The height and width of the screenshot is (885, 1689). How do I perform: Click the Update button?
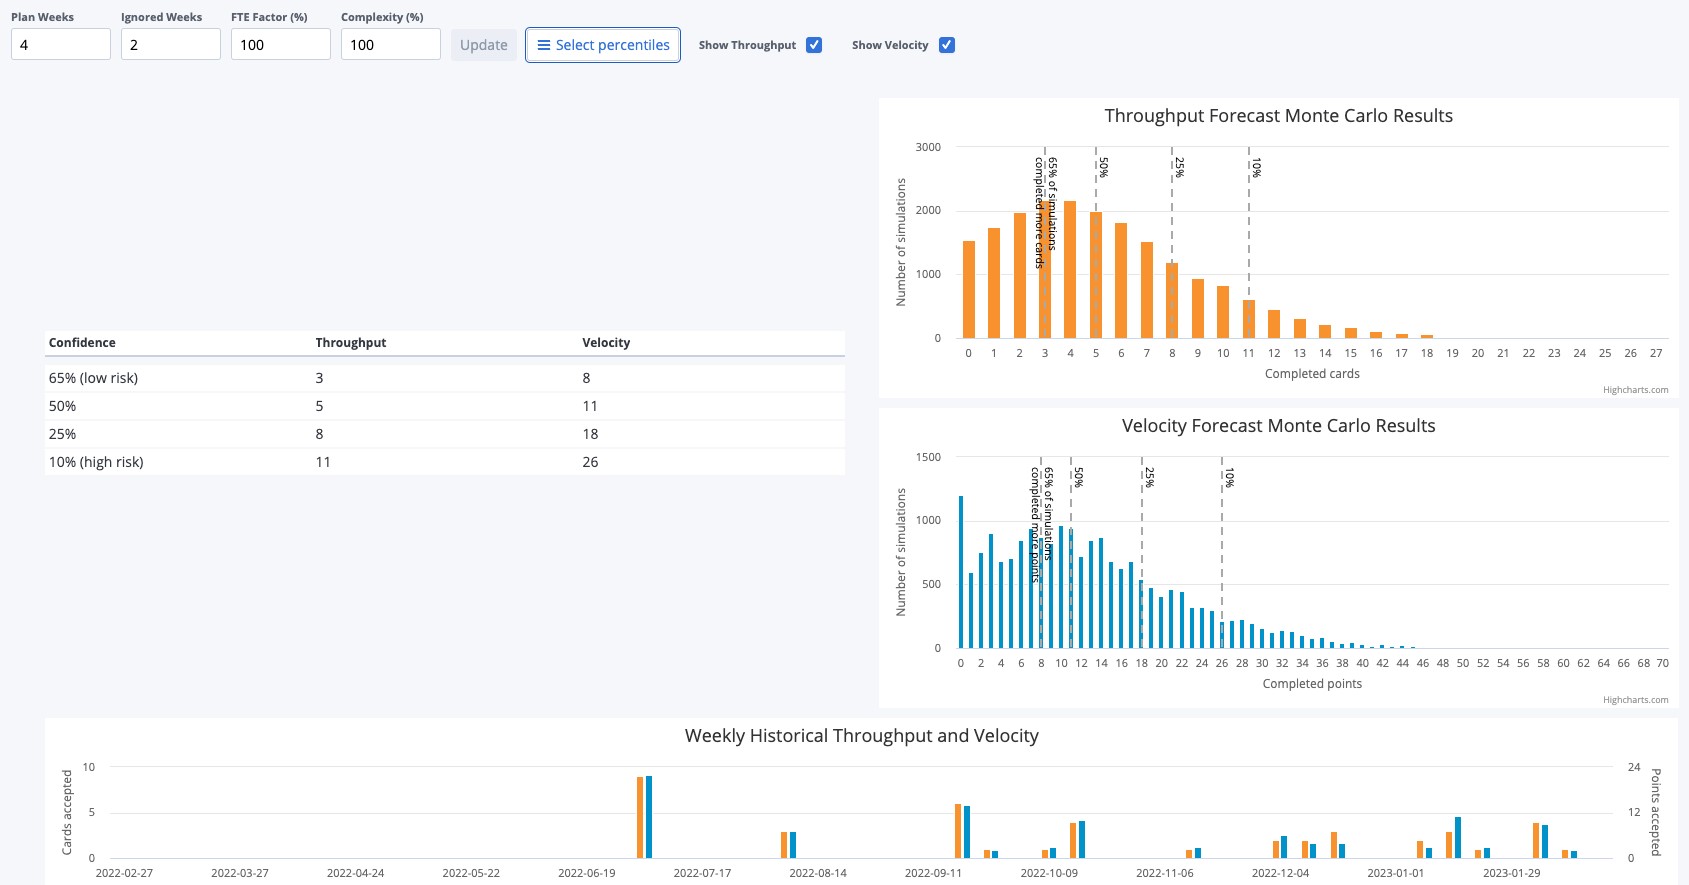pos(484,45)
